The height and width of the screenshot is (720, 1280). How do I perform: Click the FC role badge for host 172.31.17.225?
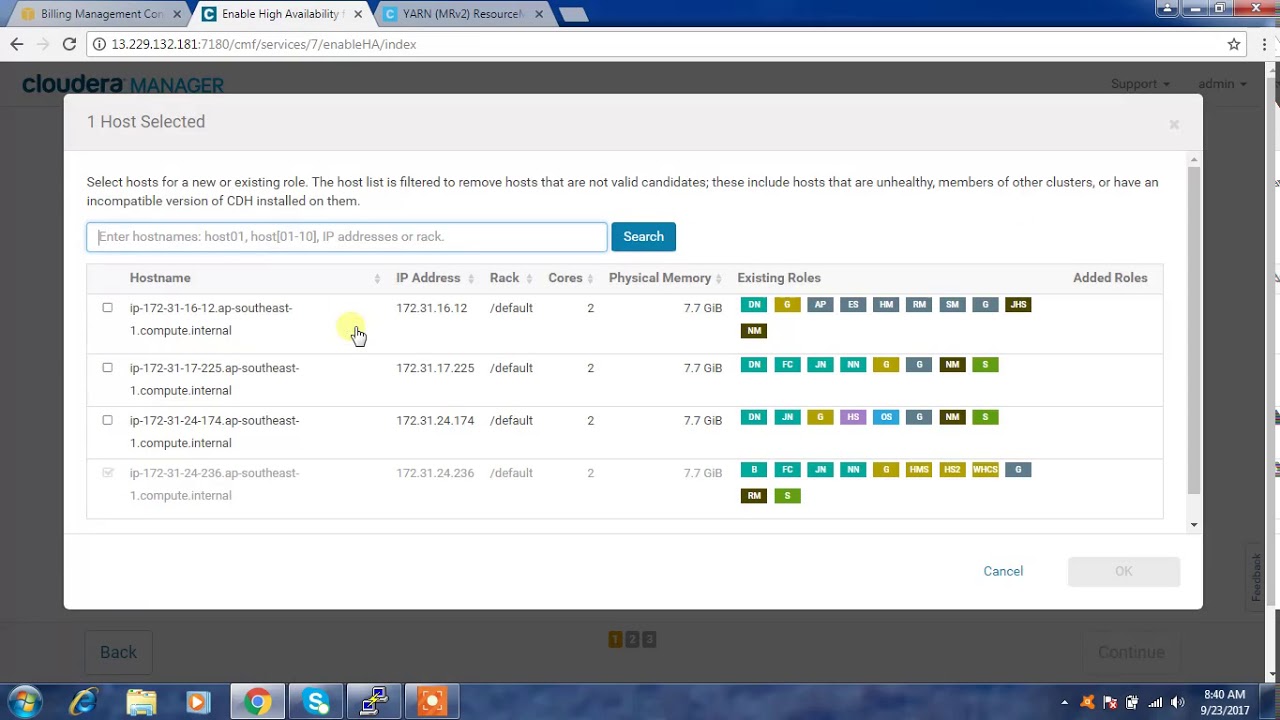point(787,365)
